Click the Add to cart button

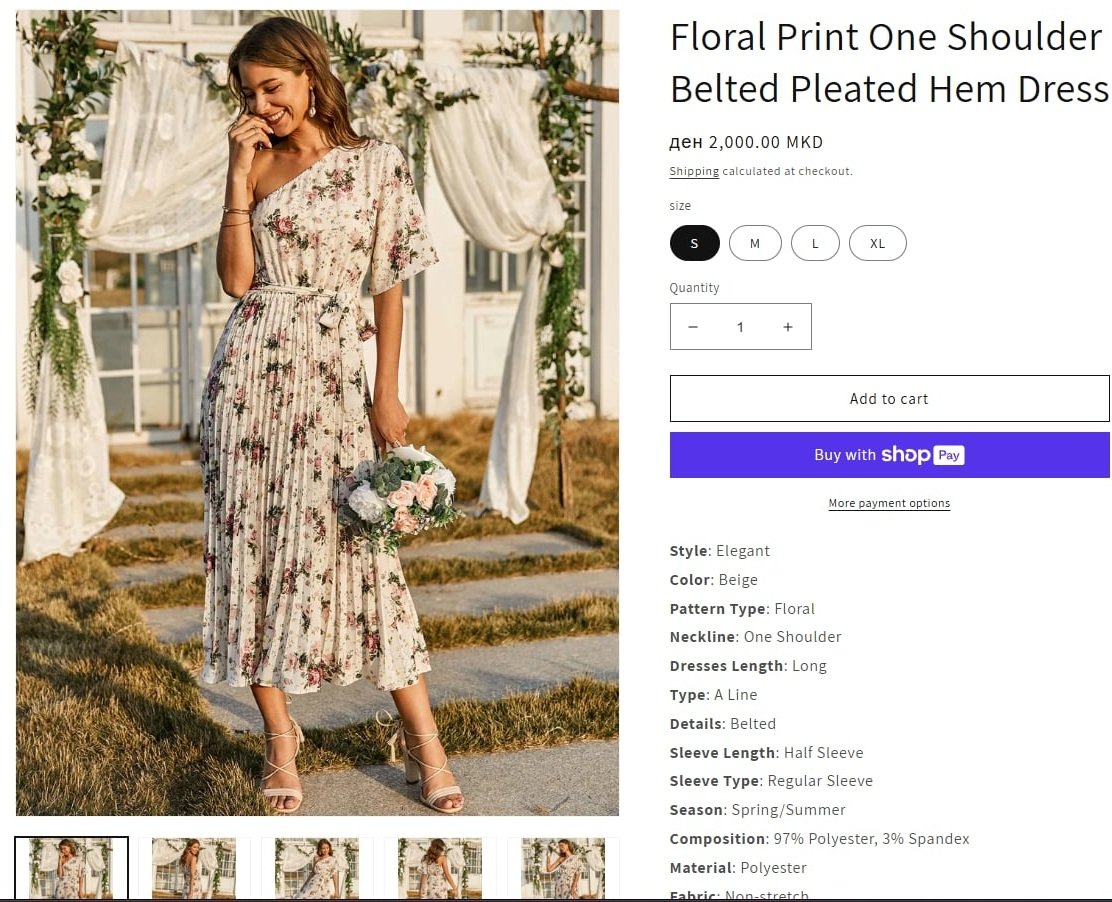coord(889,398)
